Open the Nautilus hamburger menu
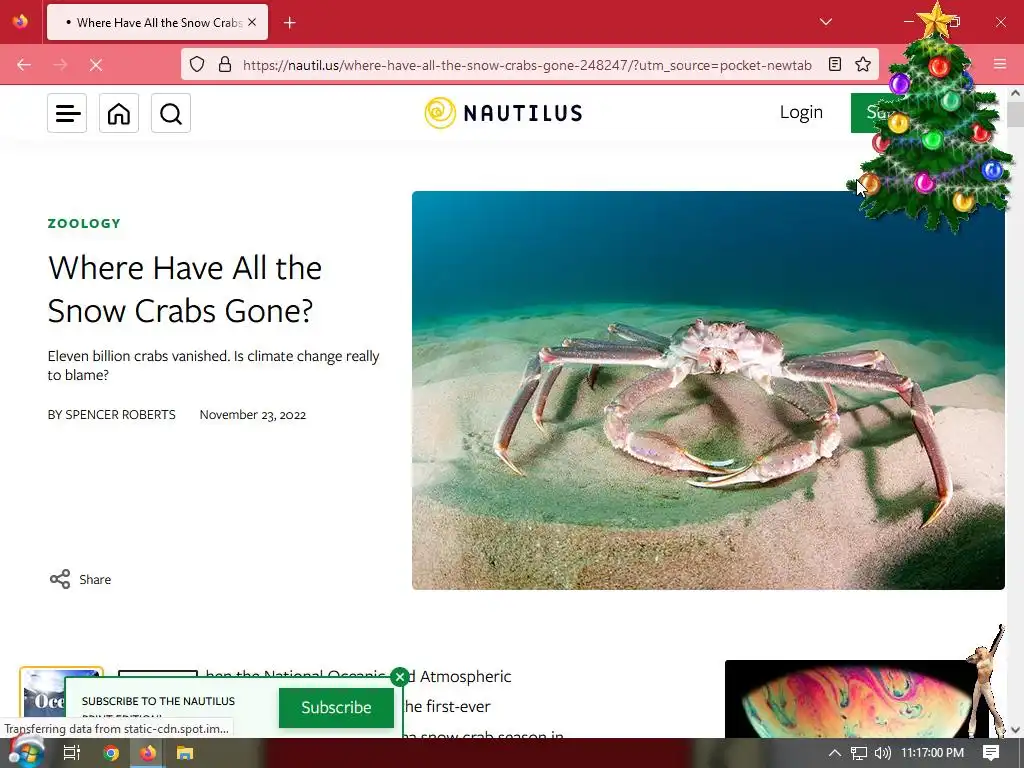 (x=67, y=113)
